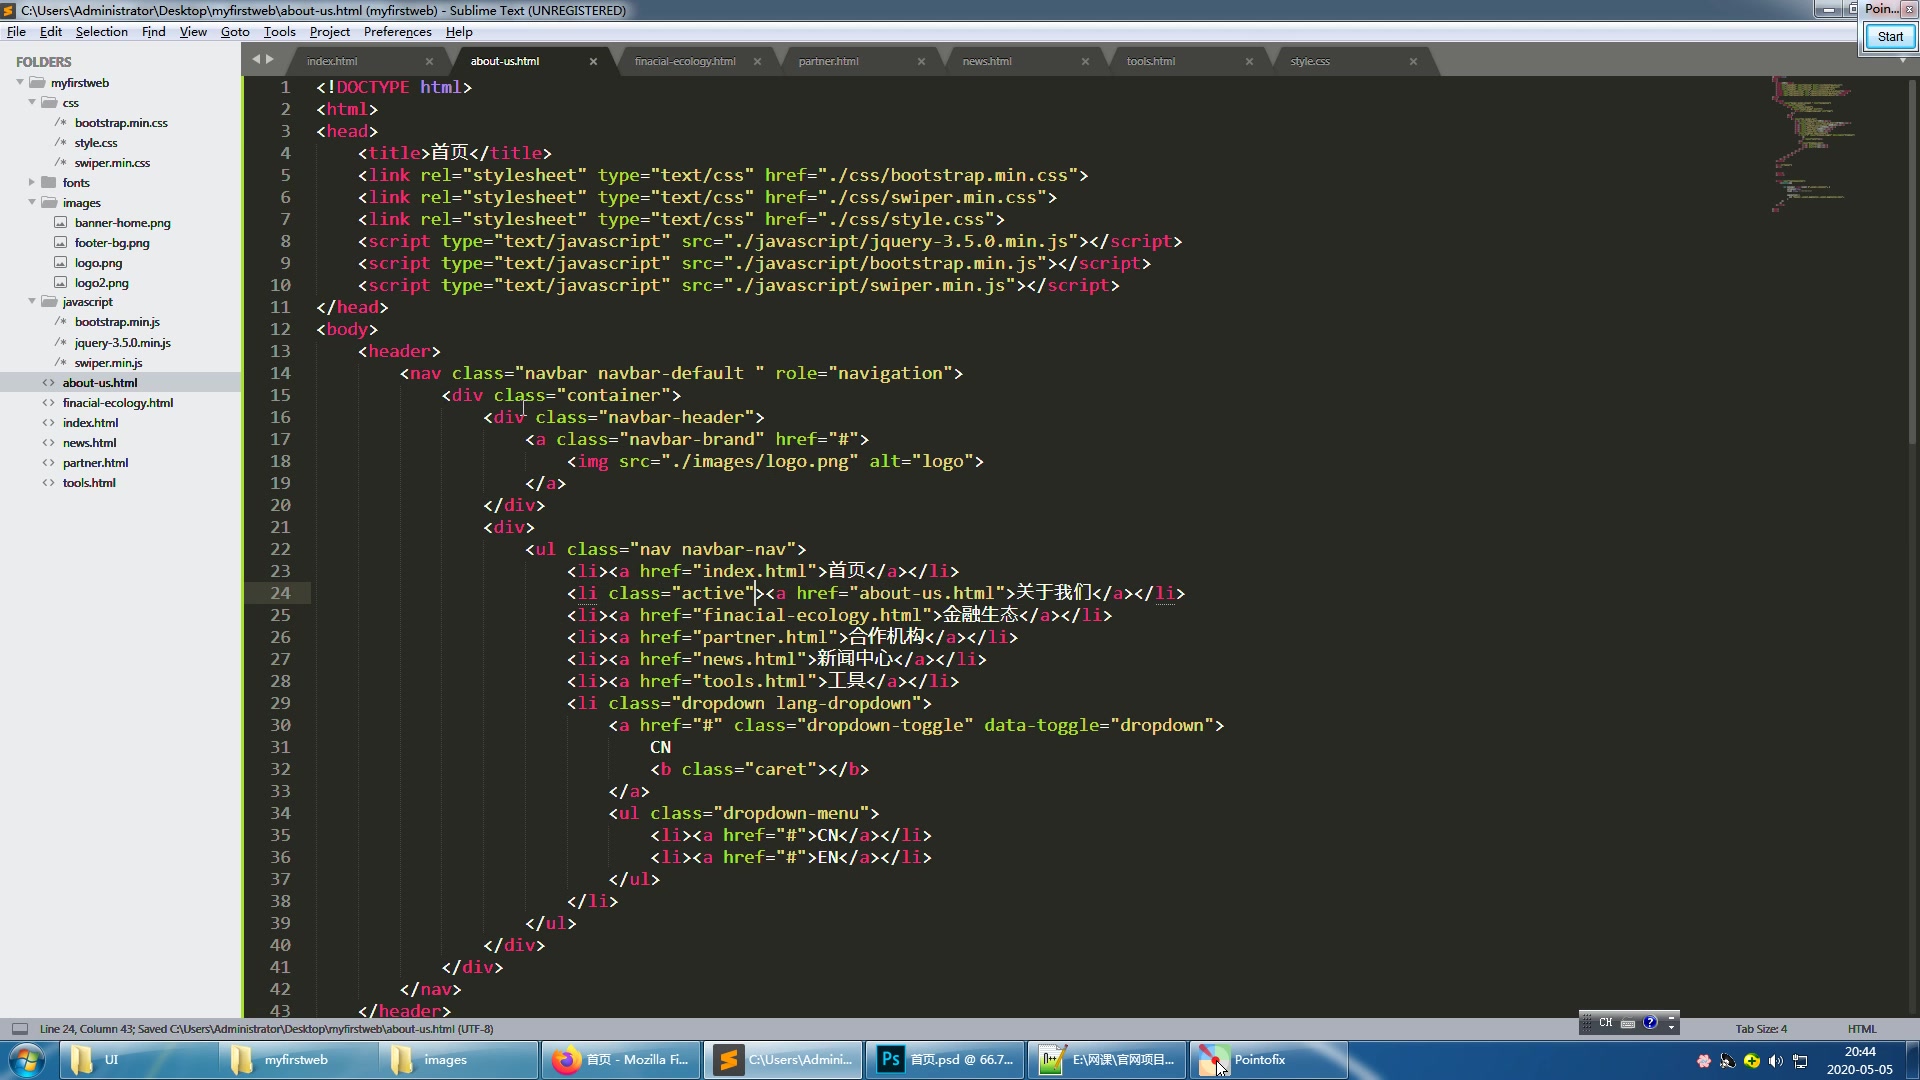Close the tools.html tab
Image resolution: width=1920 pixels, height=1080 pixels.
[1249, 61]
